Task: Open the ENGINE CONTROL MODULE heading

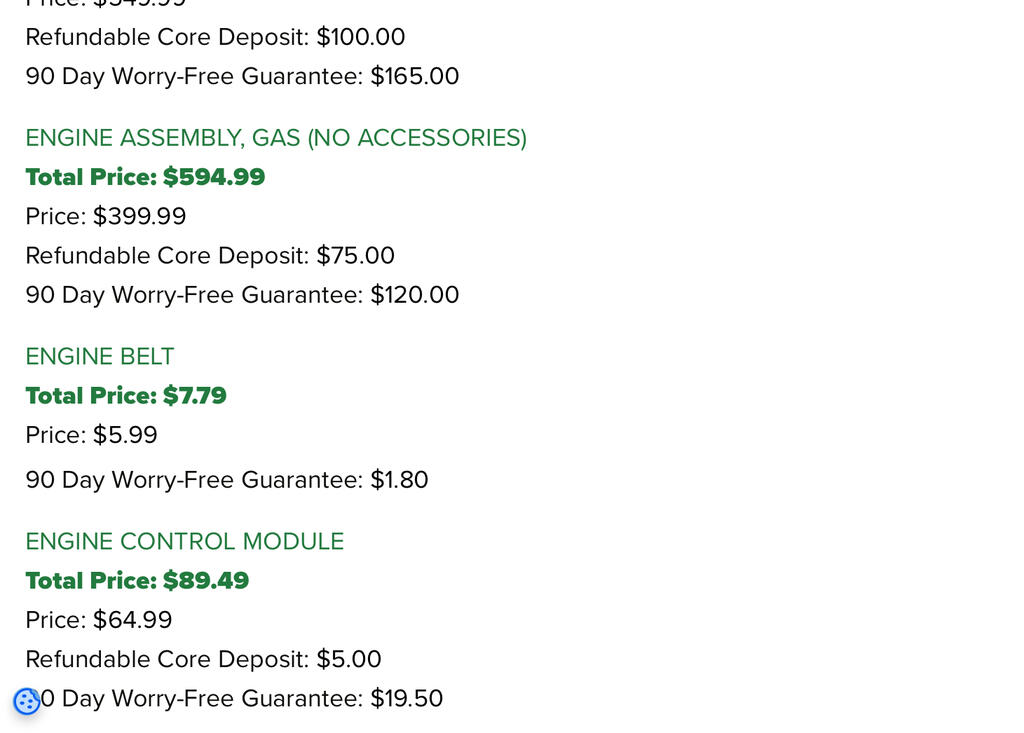Action: (185, 542)
